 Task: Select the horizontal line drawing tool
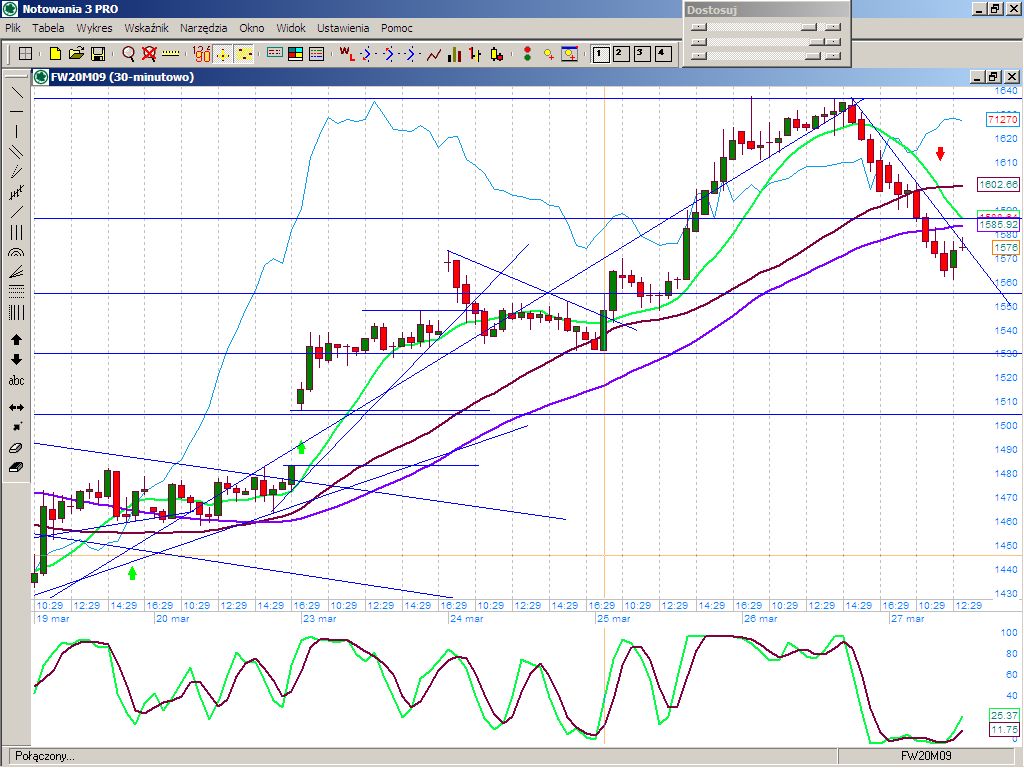(x=16, y=112)
